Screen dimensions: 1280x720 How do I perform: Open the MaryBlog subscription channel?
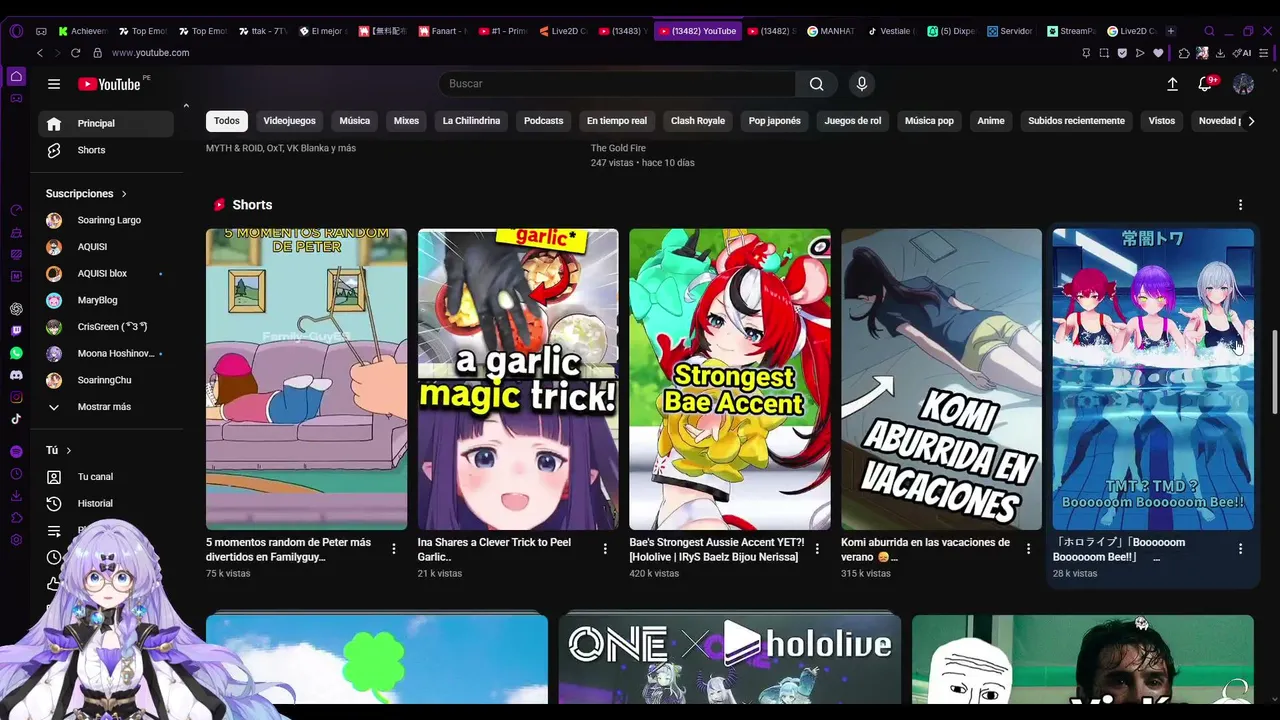[106, 300]
